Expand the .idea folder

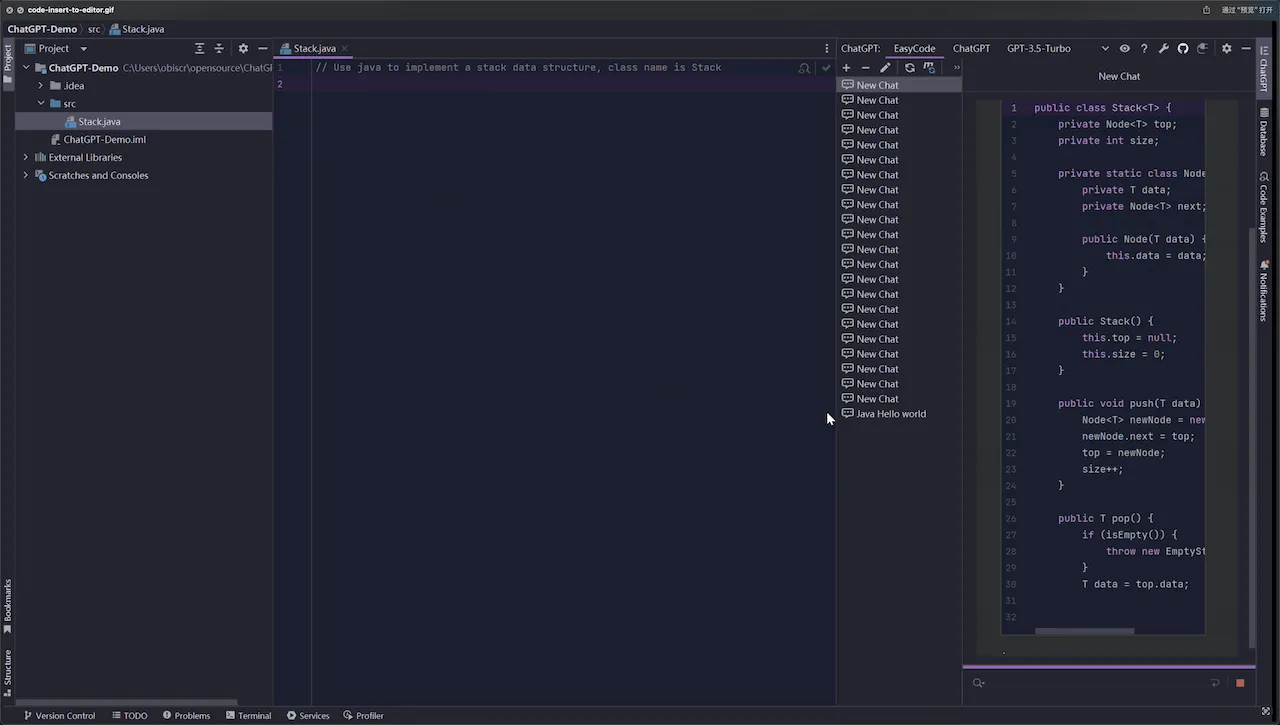click(x=40, y=86)
